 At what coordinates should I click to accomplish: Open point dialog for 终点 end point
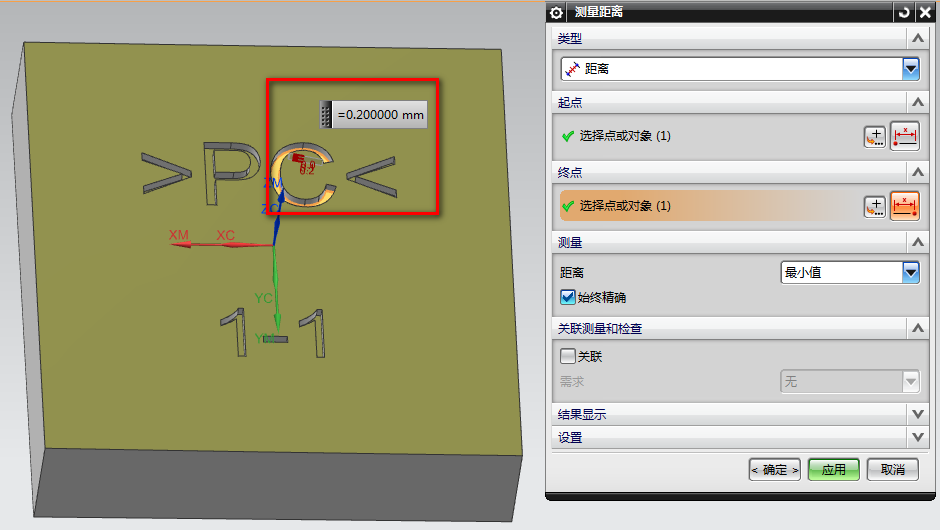point(875,206)
